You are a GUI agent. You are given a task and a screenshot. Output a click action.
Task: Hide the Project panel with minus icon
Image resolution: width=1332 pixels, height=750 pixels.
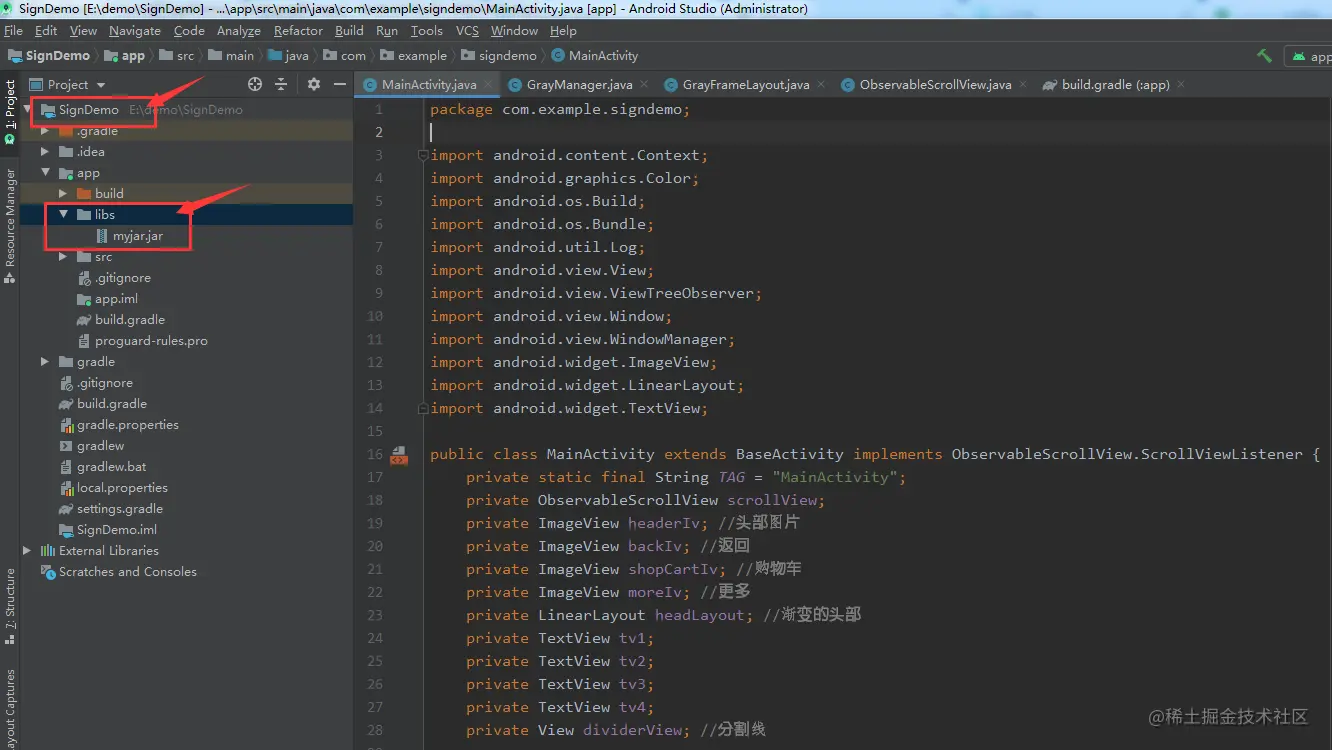[x=339, y=85]
